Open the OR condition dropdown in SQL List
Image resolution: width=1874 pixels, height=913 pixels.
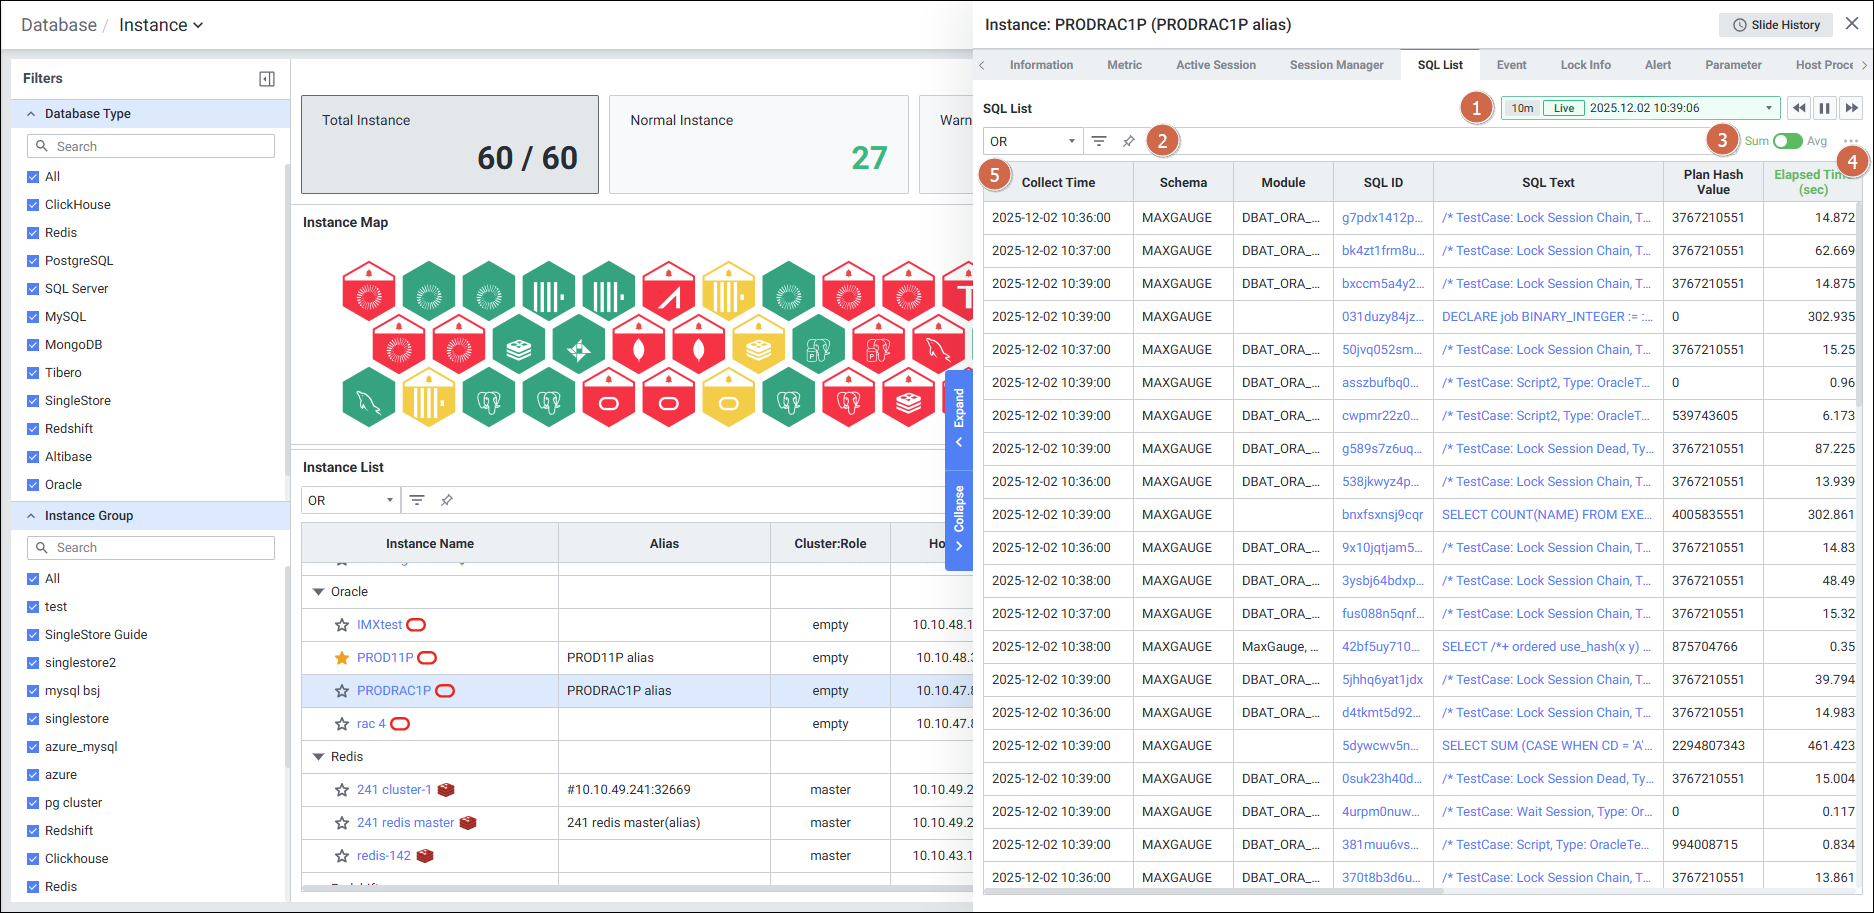[x=1032, y=141]
